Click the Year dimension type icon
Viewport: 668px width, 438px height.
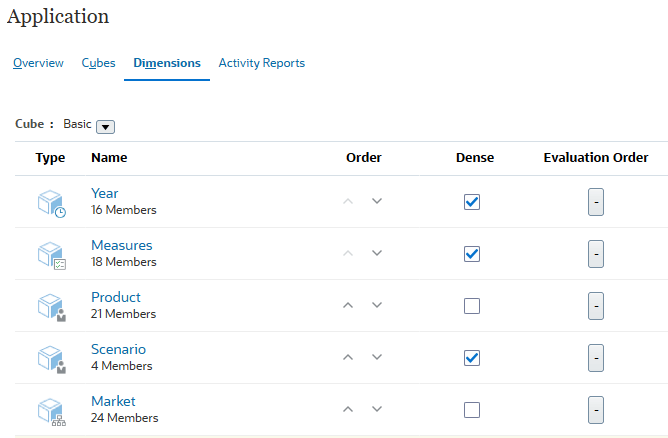pos(51,203)
